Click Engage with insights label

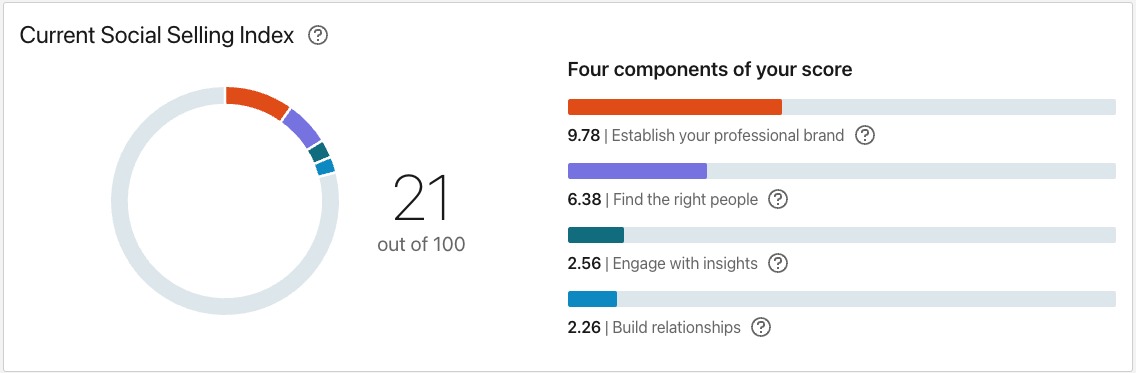click(x=685, y=263)
